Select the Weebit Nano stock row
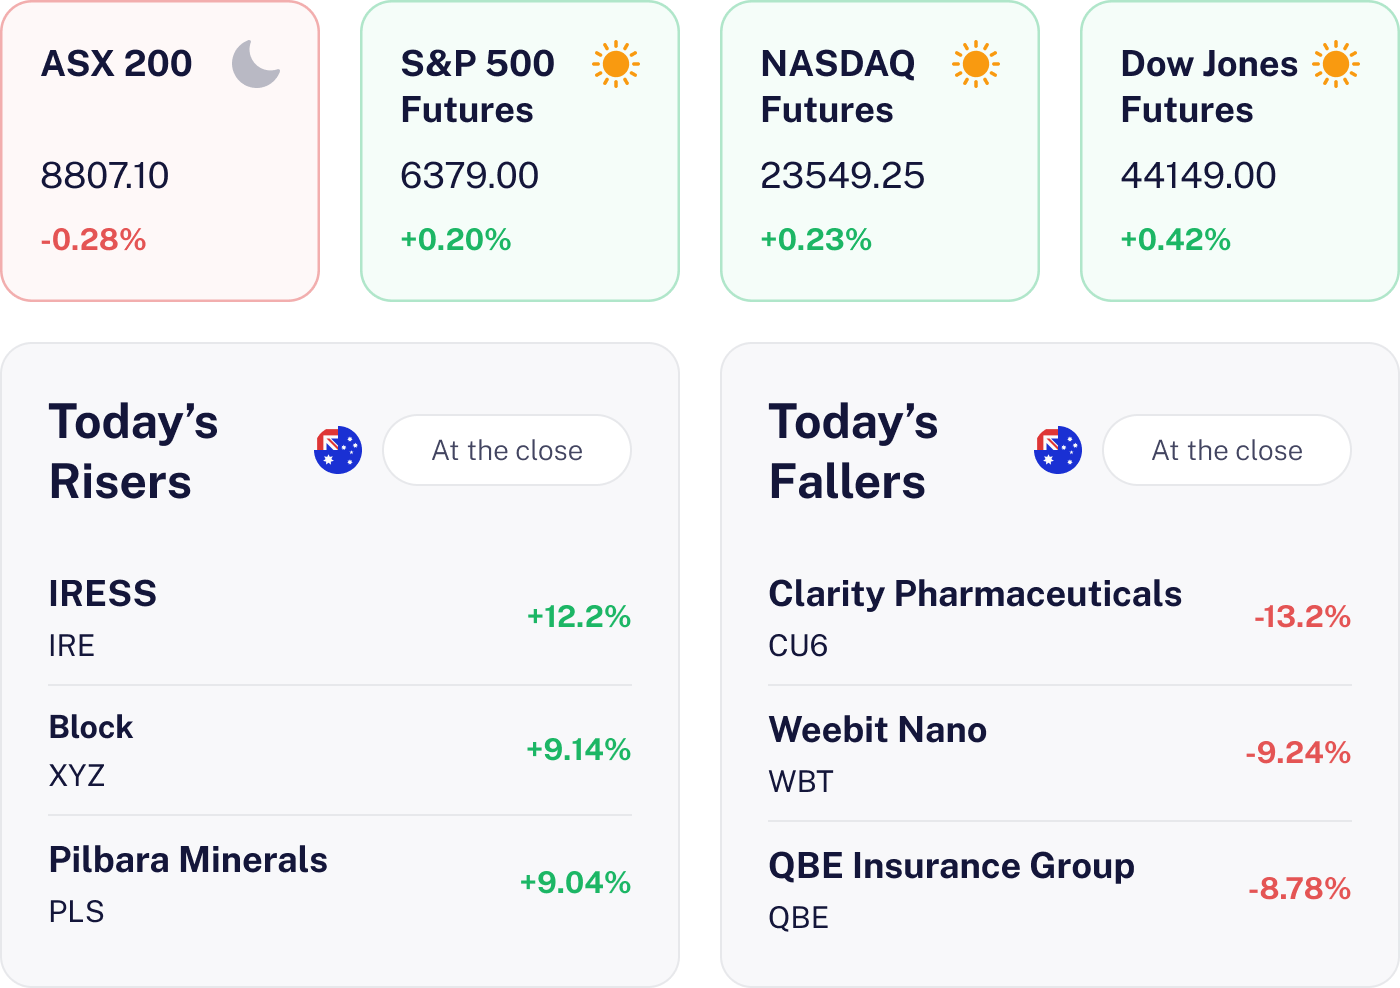The width and height of the screenshot is (1400, 988). 1060,753
